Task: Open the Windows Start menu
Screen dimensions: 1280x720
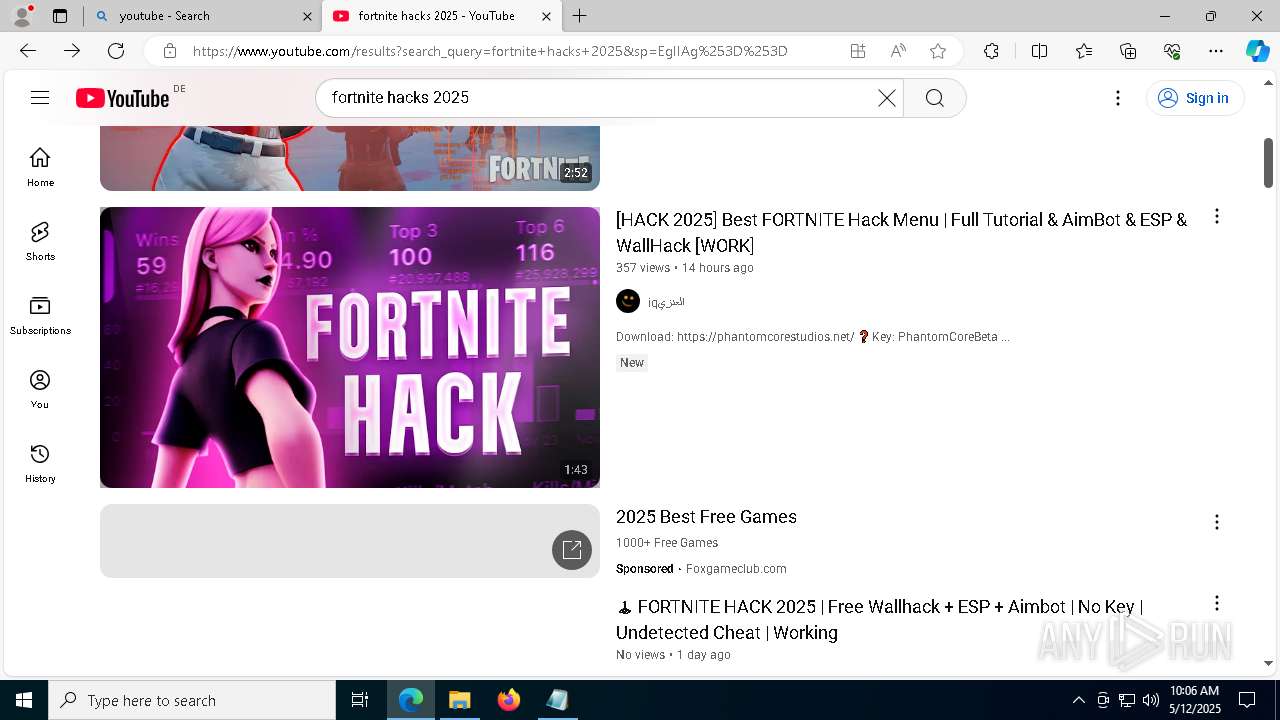Action: [x=24, y=700]
